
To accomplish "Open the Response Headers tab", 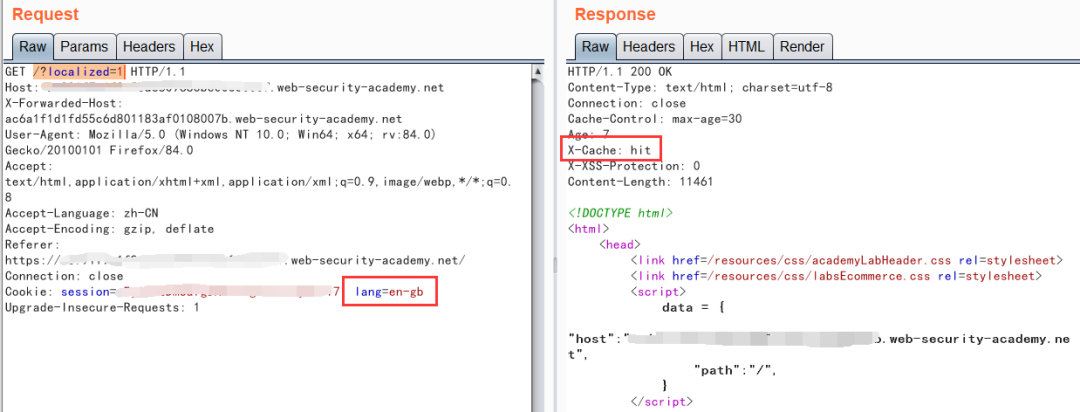I will click(648, 47).
